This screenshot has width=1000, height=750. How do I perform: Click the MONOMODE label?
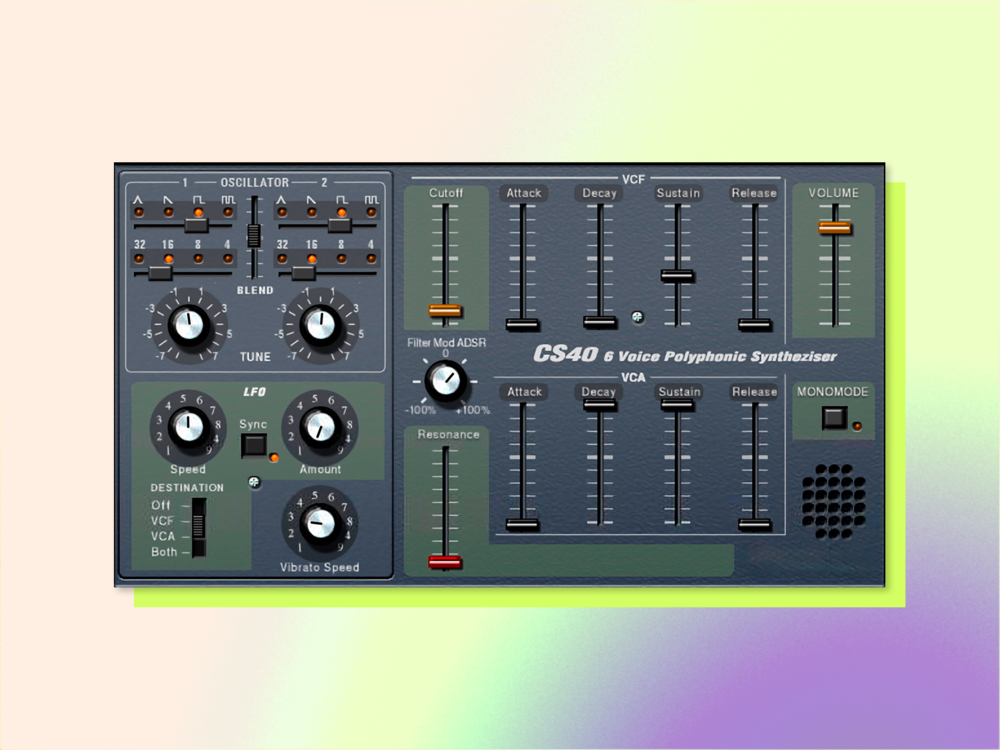point(833,392)
